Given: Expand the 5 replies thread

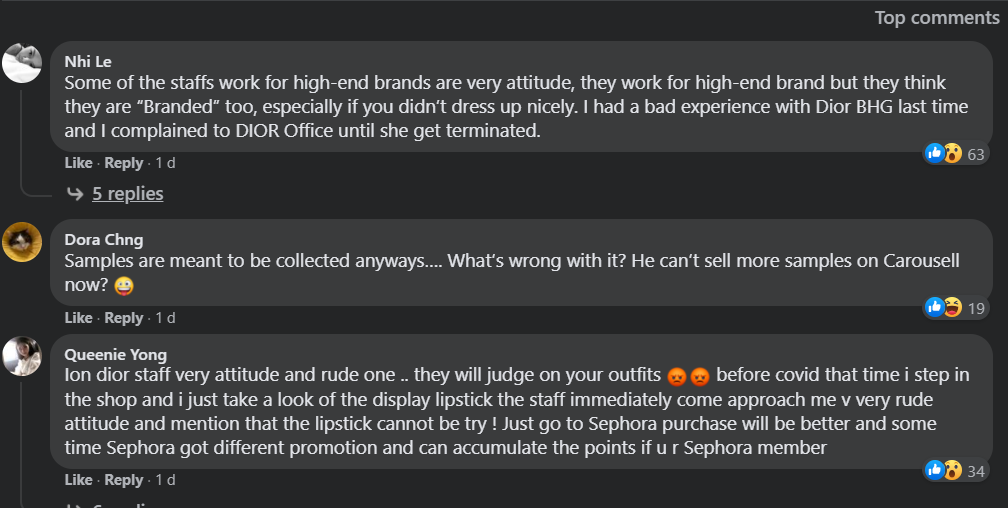Looking at the screenshot, I should [x=127, y=194].
